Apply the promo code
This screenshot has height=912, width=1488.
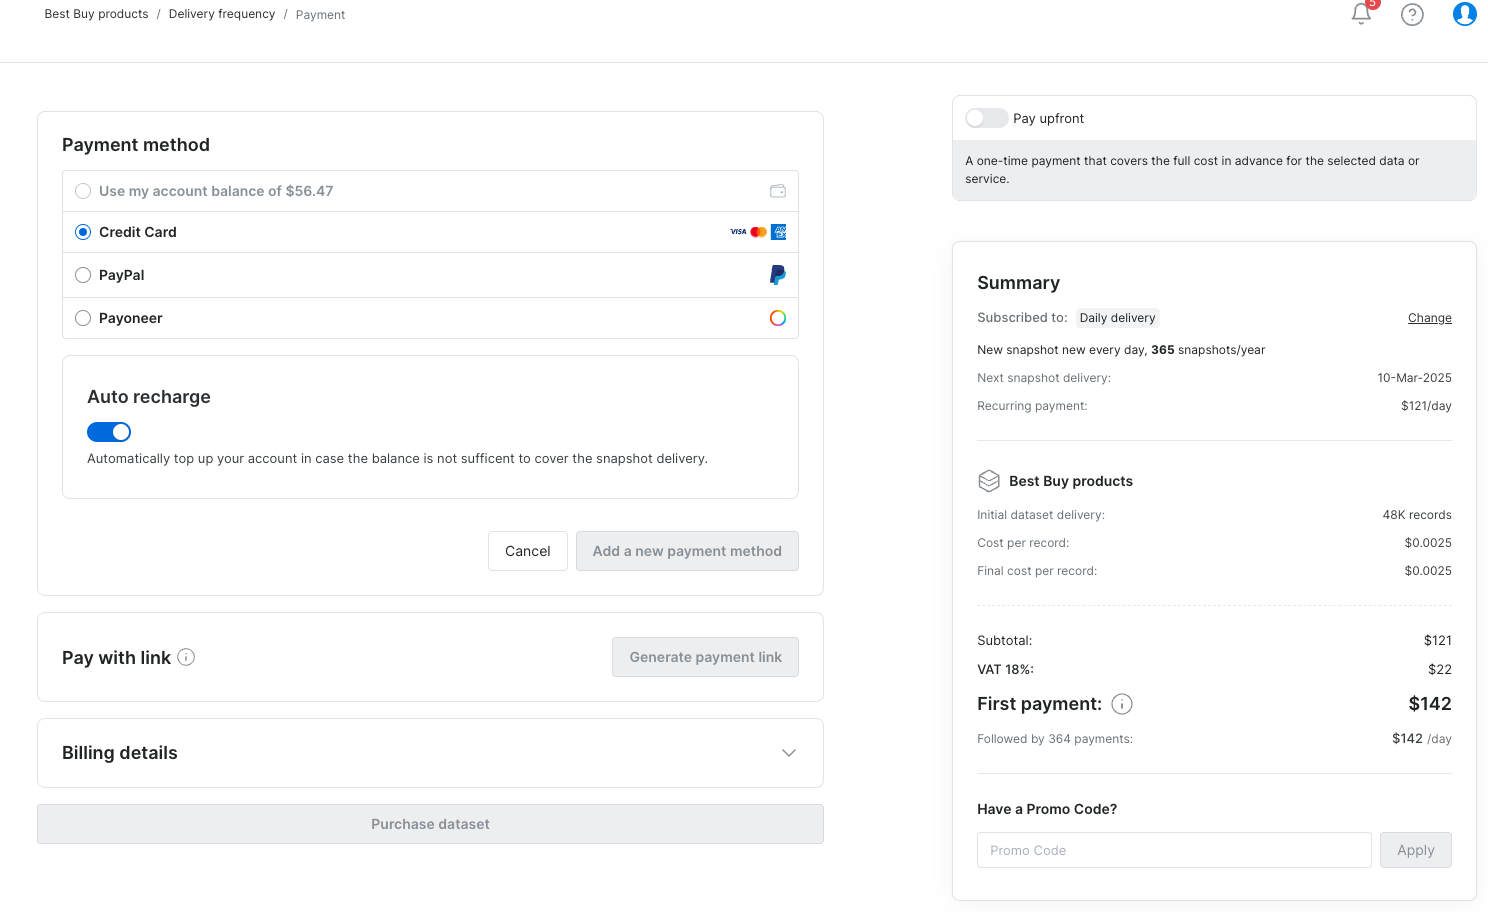1416,850
